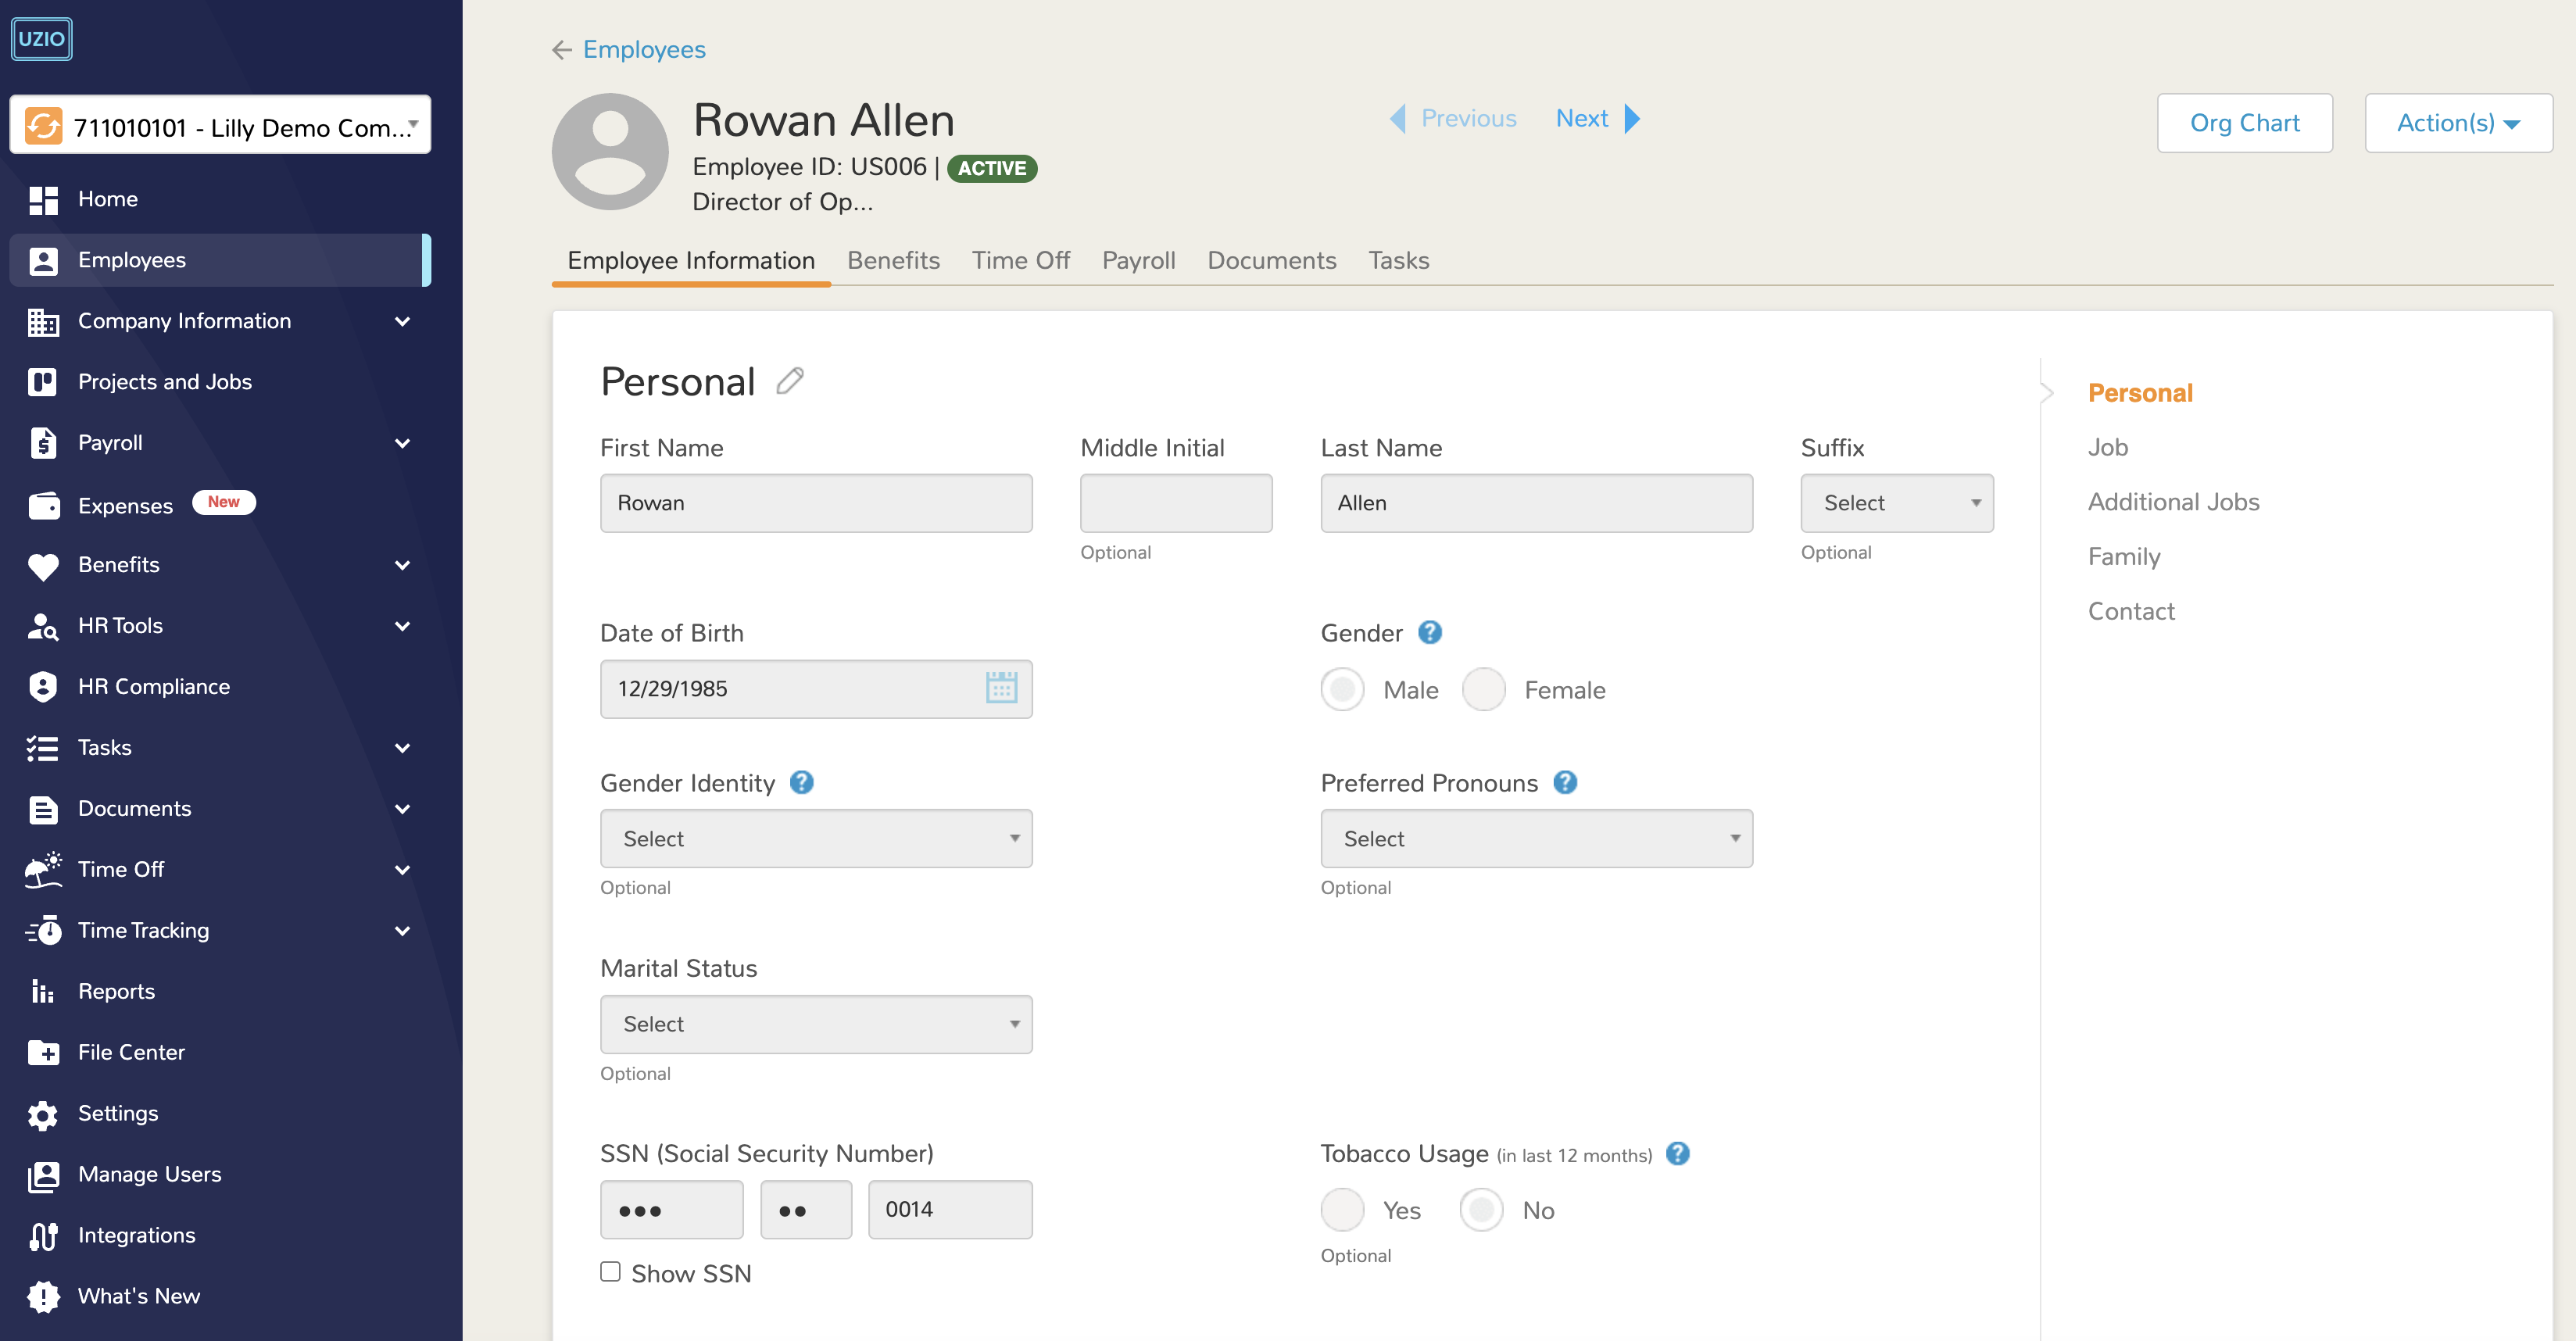Click the help icon next to Gender
Image resolution: width=2576 pixels, height=1341 pixels.
1429,633
